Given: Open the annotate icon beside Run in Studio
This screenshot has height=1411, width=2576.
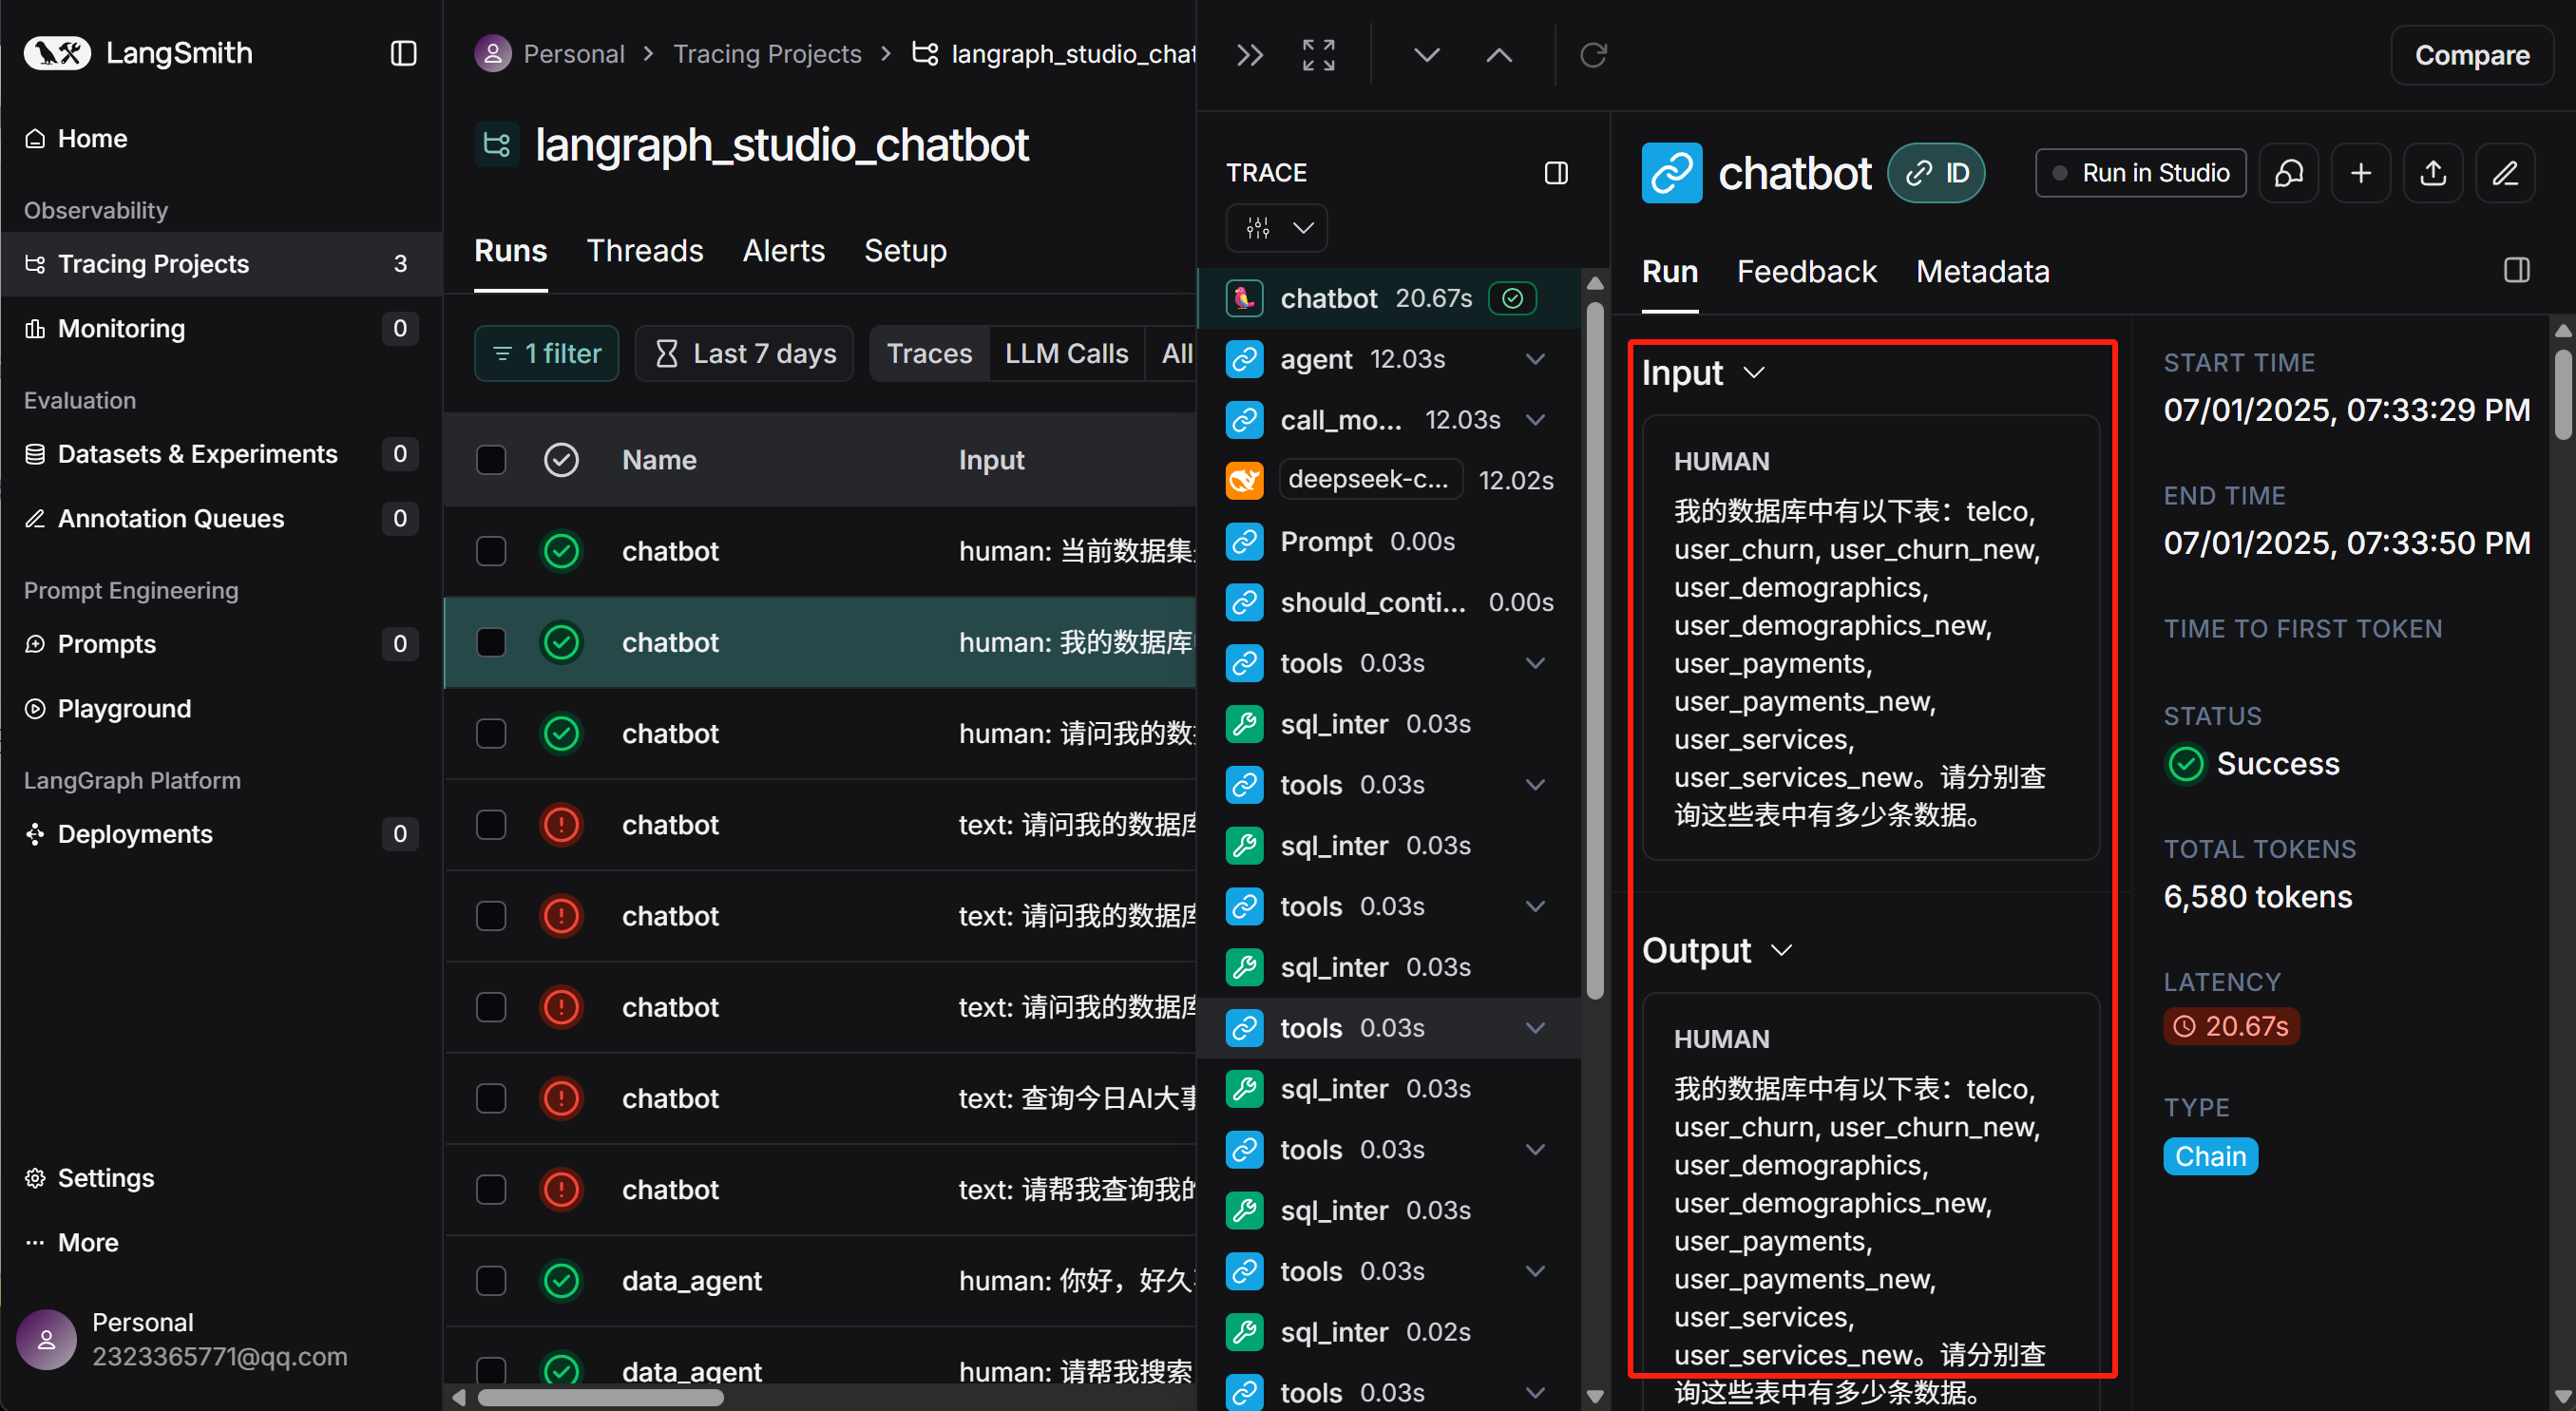Looking at the screenshot, I should [x=2289, y=173].
